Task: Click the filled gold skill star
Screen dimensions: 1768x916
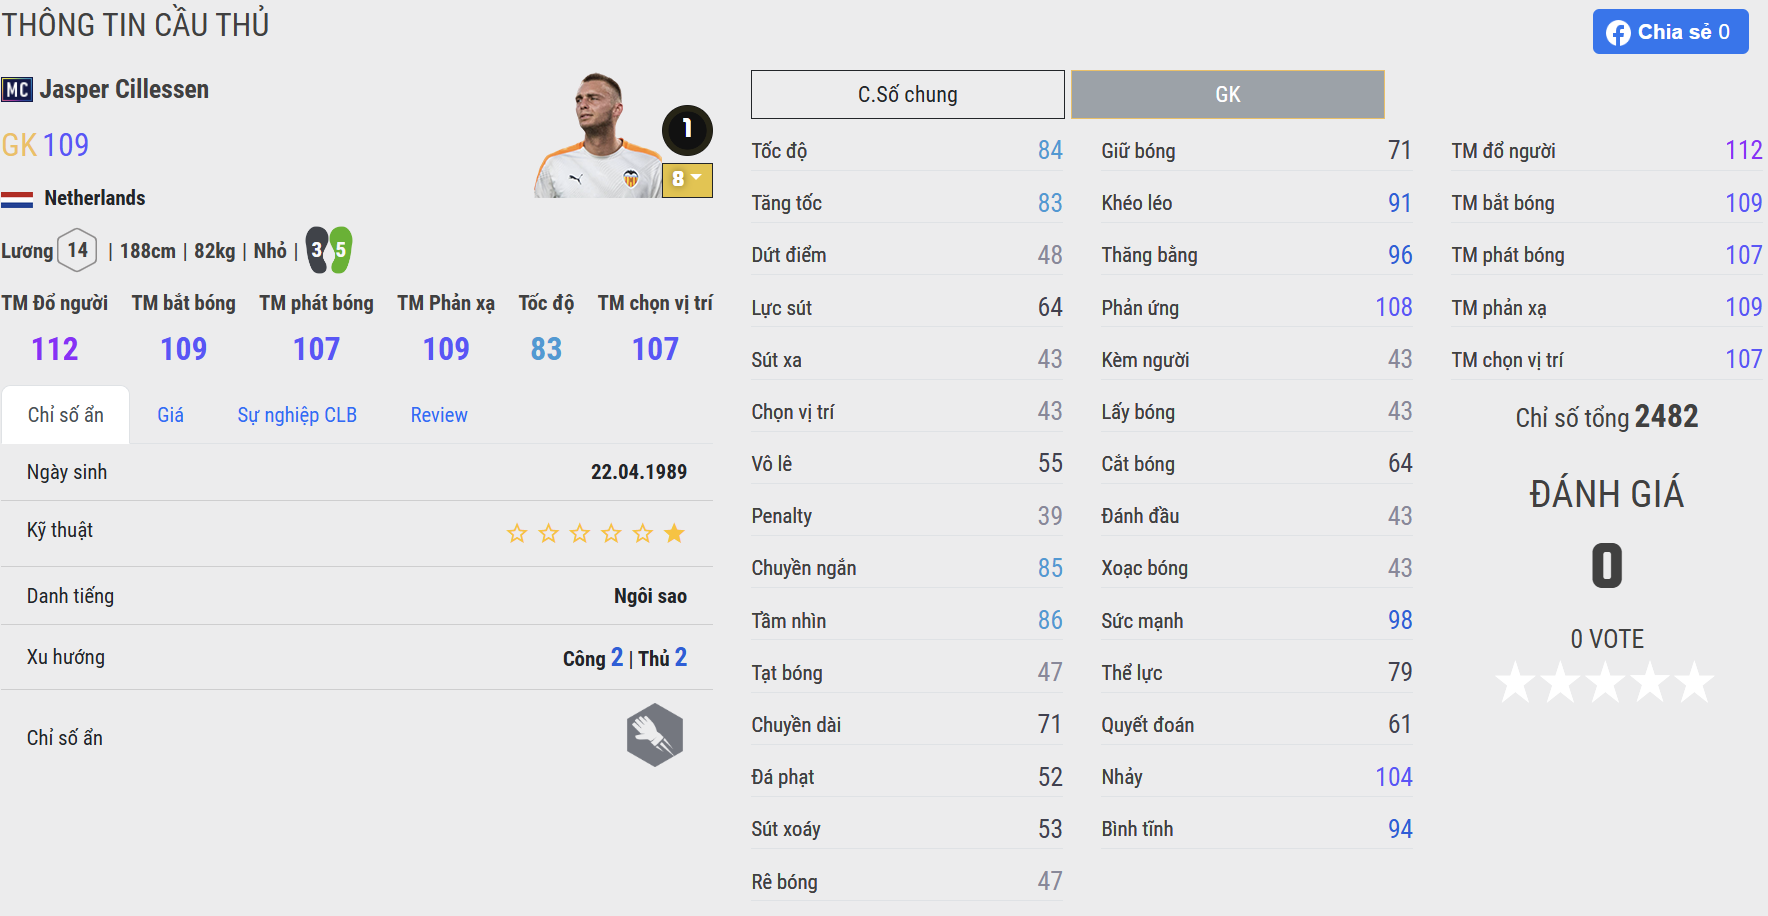Action: (x=675, y=533)
